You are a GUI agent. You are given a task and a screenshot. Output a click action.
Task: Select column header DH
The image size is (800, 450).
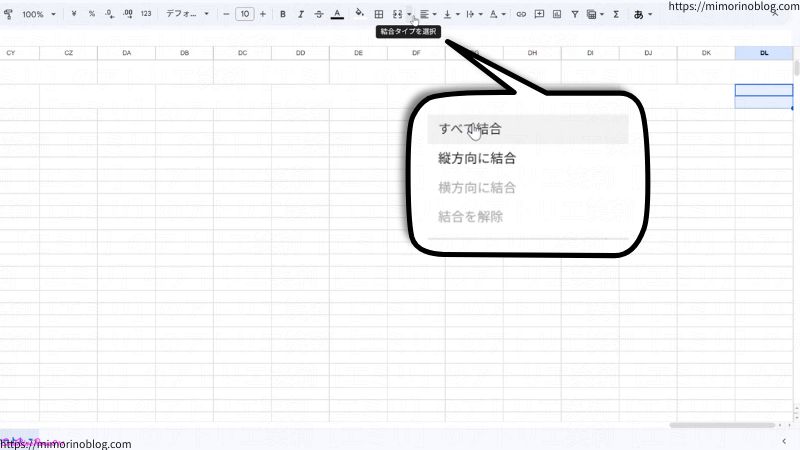(532, 53)
